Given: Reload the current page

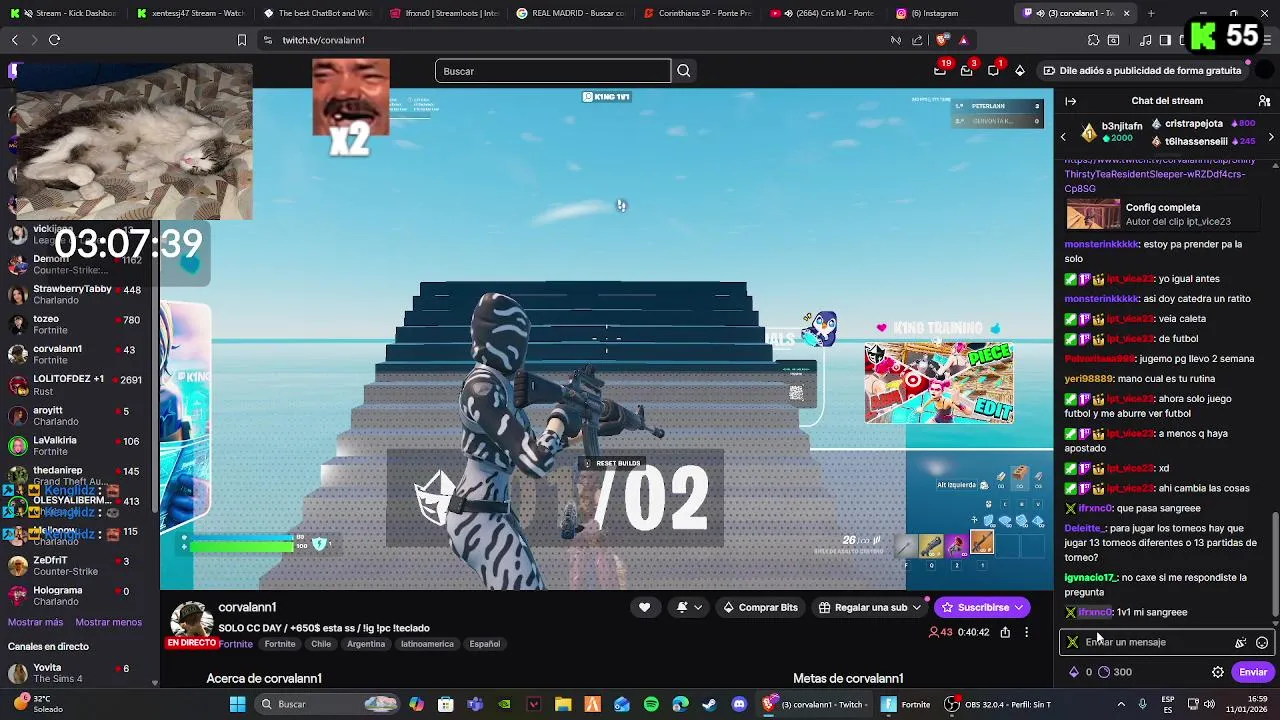Looking at the screenshot, I should pos(54,40).
